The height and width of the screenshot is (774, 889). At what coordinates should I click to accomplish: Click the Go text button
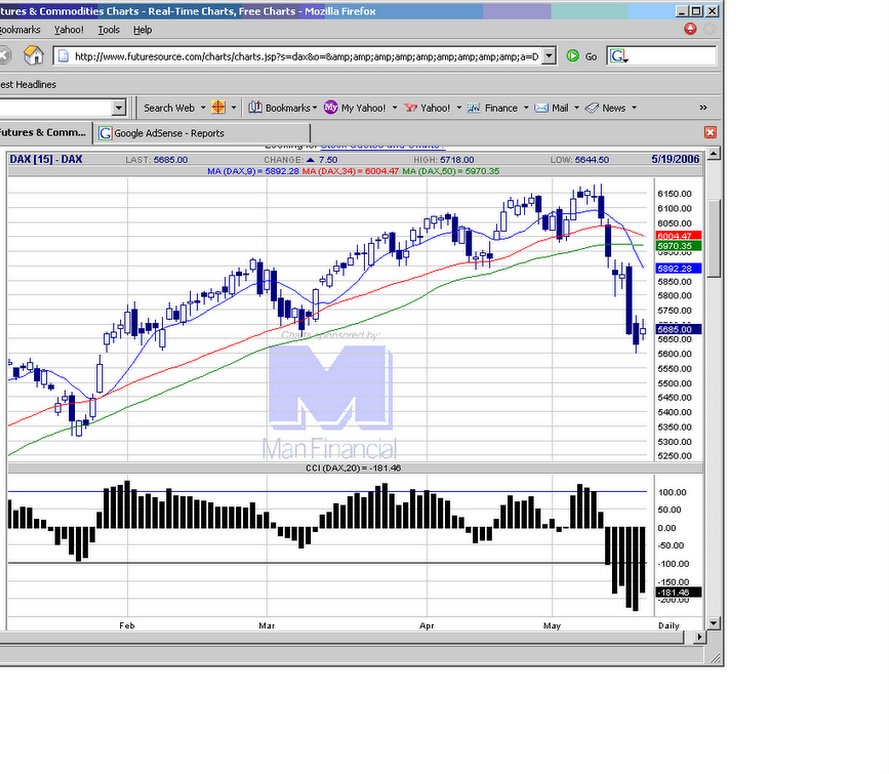tap(591, 57)
